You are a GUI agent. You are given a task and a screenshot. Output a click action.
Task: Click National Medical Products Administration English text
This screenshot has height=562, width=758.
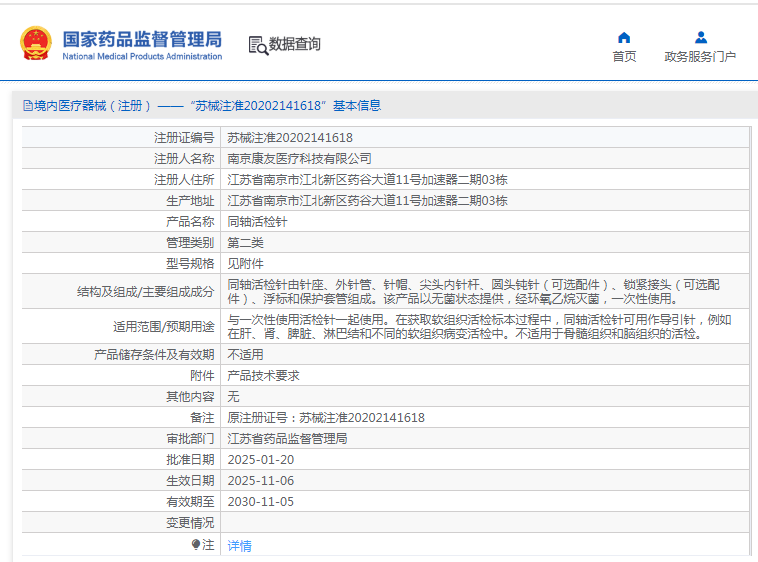click(142, 57)
